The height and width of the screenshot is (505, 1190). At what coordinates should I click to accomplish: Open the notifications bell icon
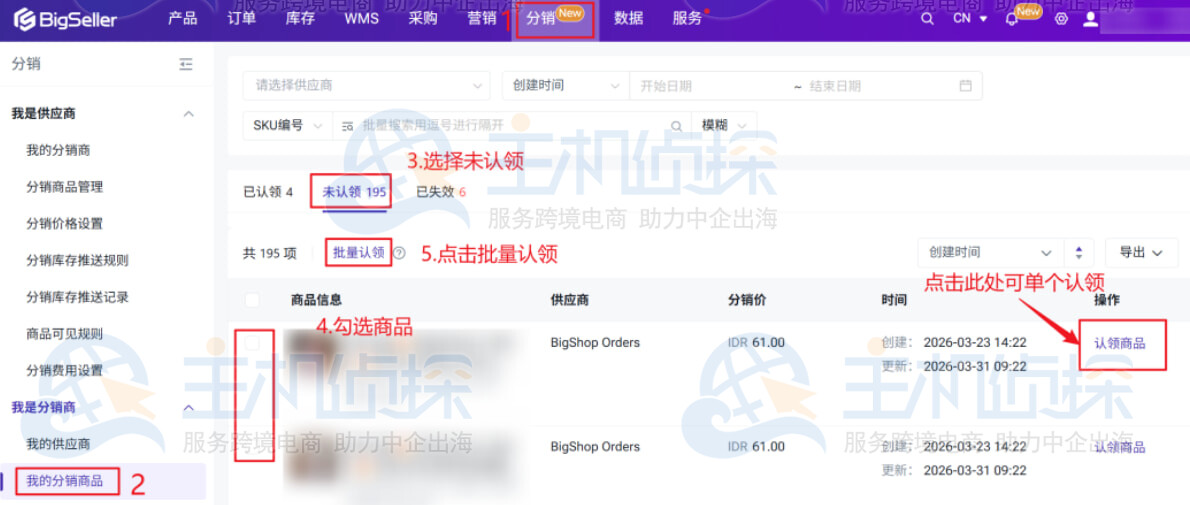pos(1010,20)
